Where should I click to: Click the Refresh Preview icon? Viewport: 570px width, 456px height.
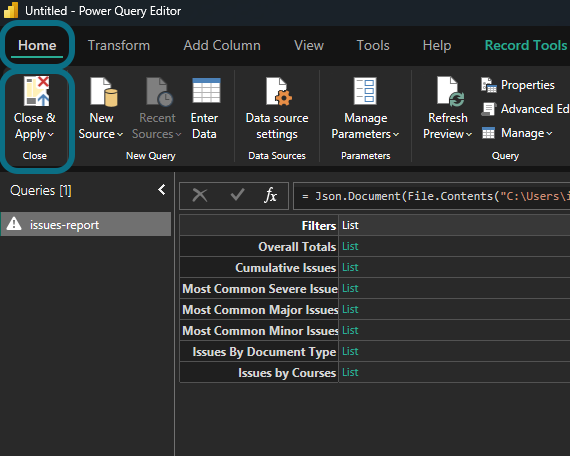tap(451, 91)
